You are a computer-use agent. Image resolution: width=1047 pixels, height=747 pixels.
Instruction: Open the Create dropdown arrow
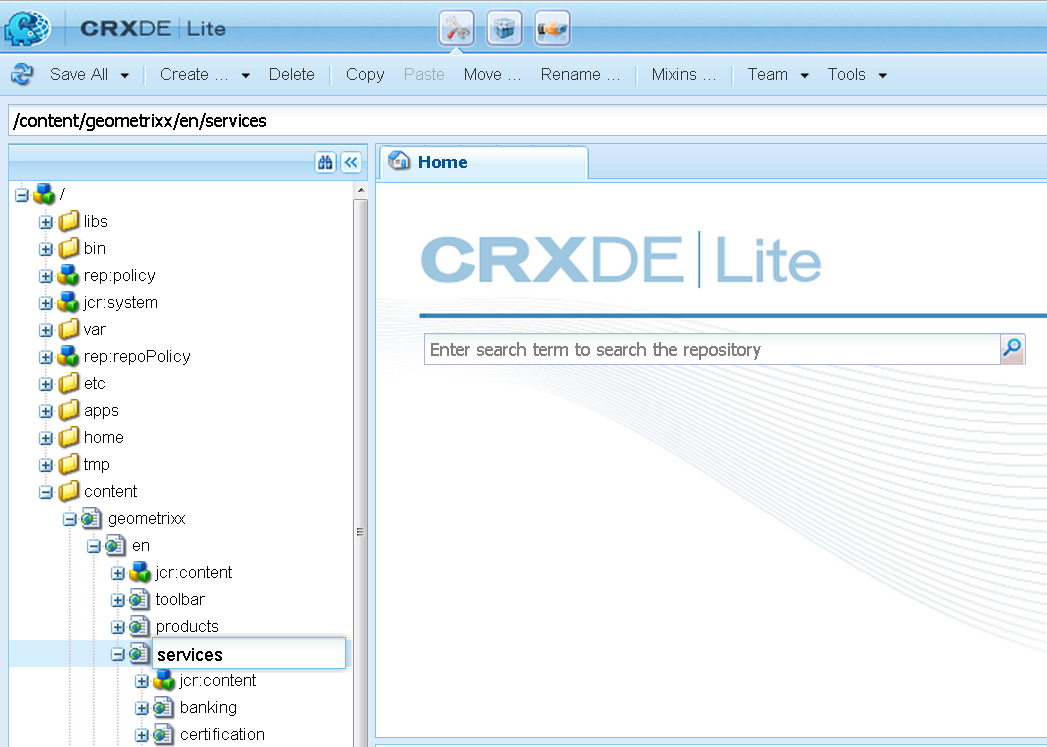tap(246, 75)
